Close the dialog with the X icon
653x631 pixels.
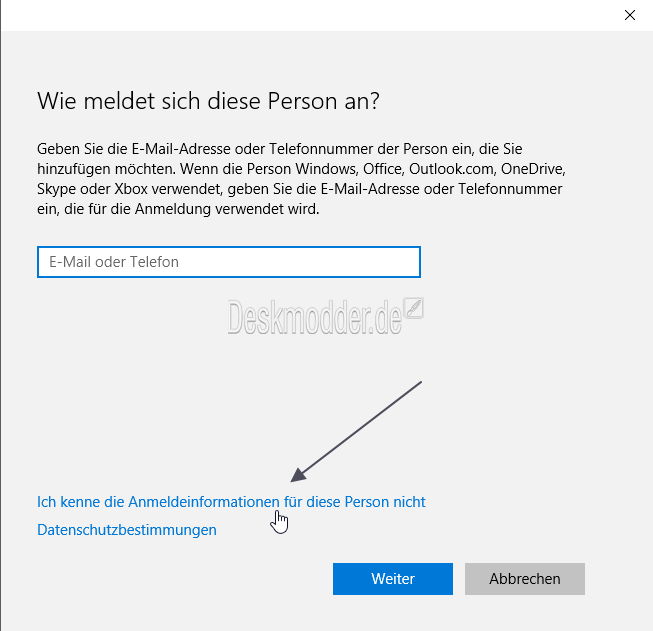pos(630,15)
